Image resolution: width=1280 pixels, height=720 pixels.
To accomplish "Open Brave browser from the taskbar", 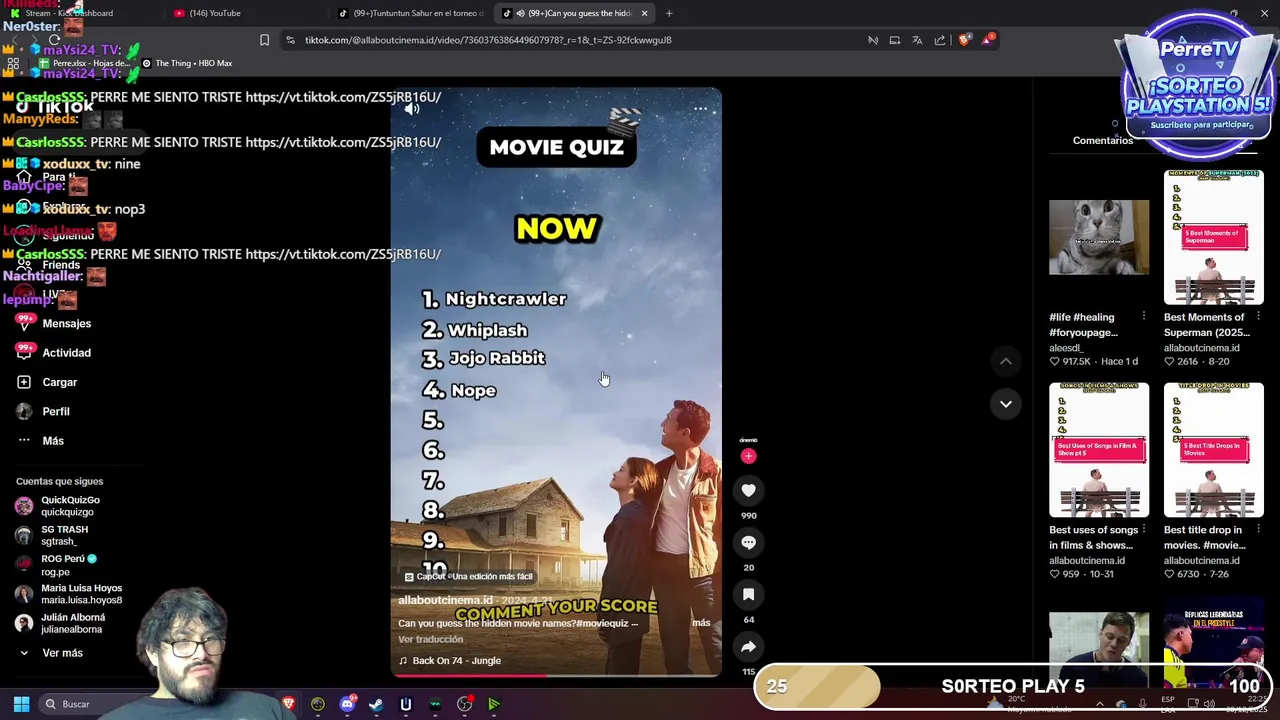I will coord(289,704).
